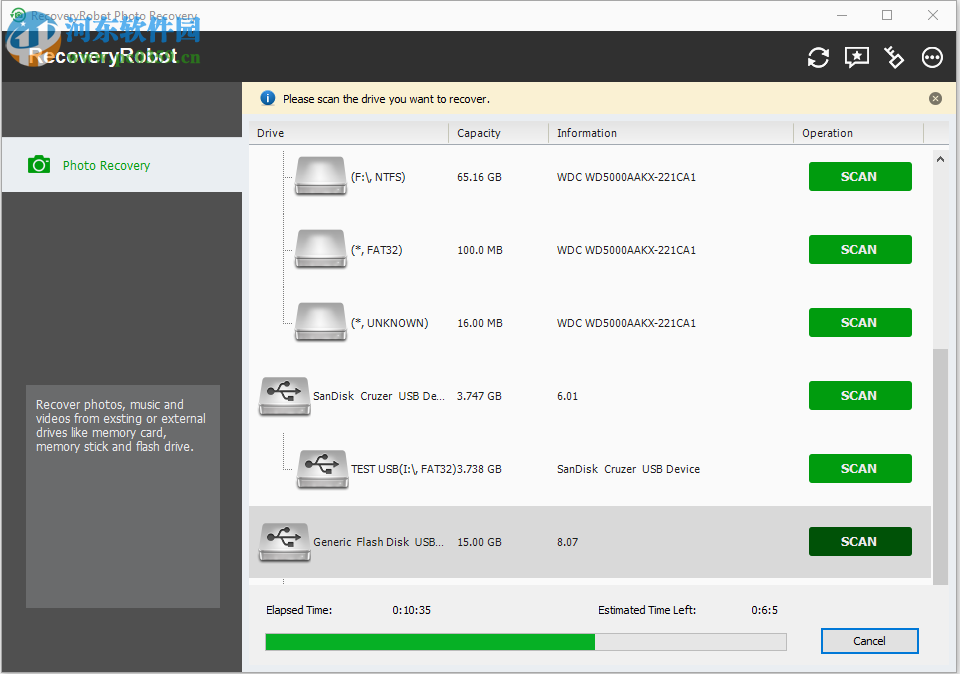Viewport: 960px width, 674px height.
Task: Click the SanDisk Cruzer USB Device information
Action: pos(628,469)
